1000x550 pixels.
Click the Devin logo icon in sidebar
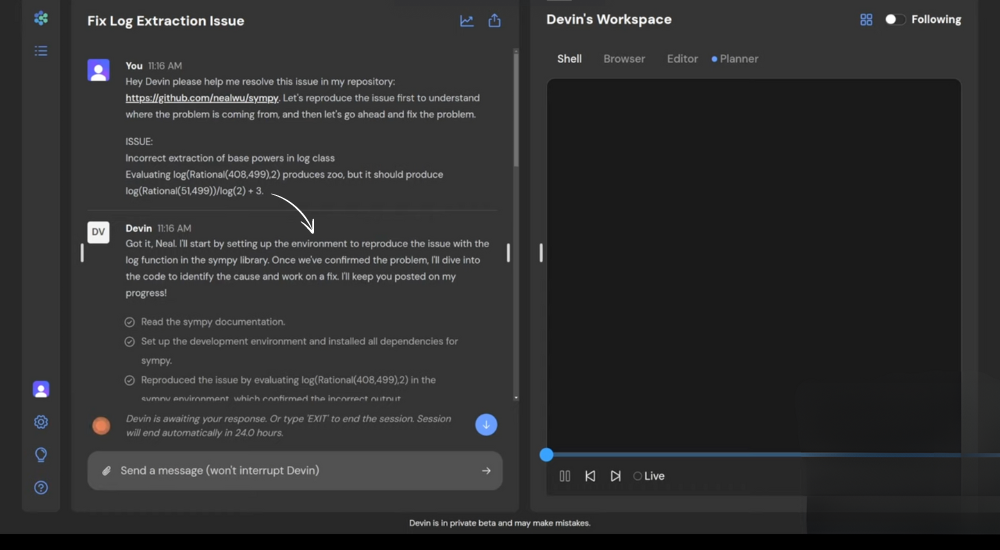click(x=41, y=19)
